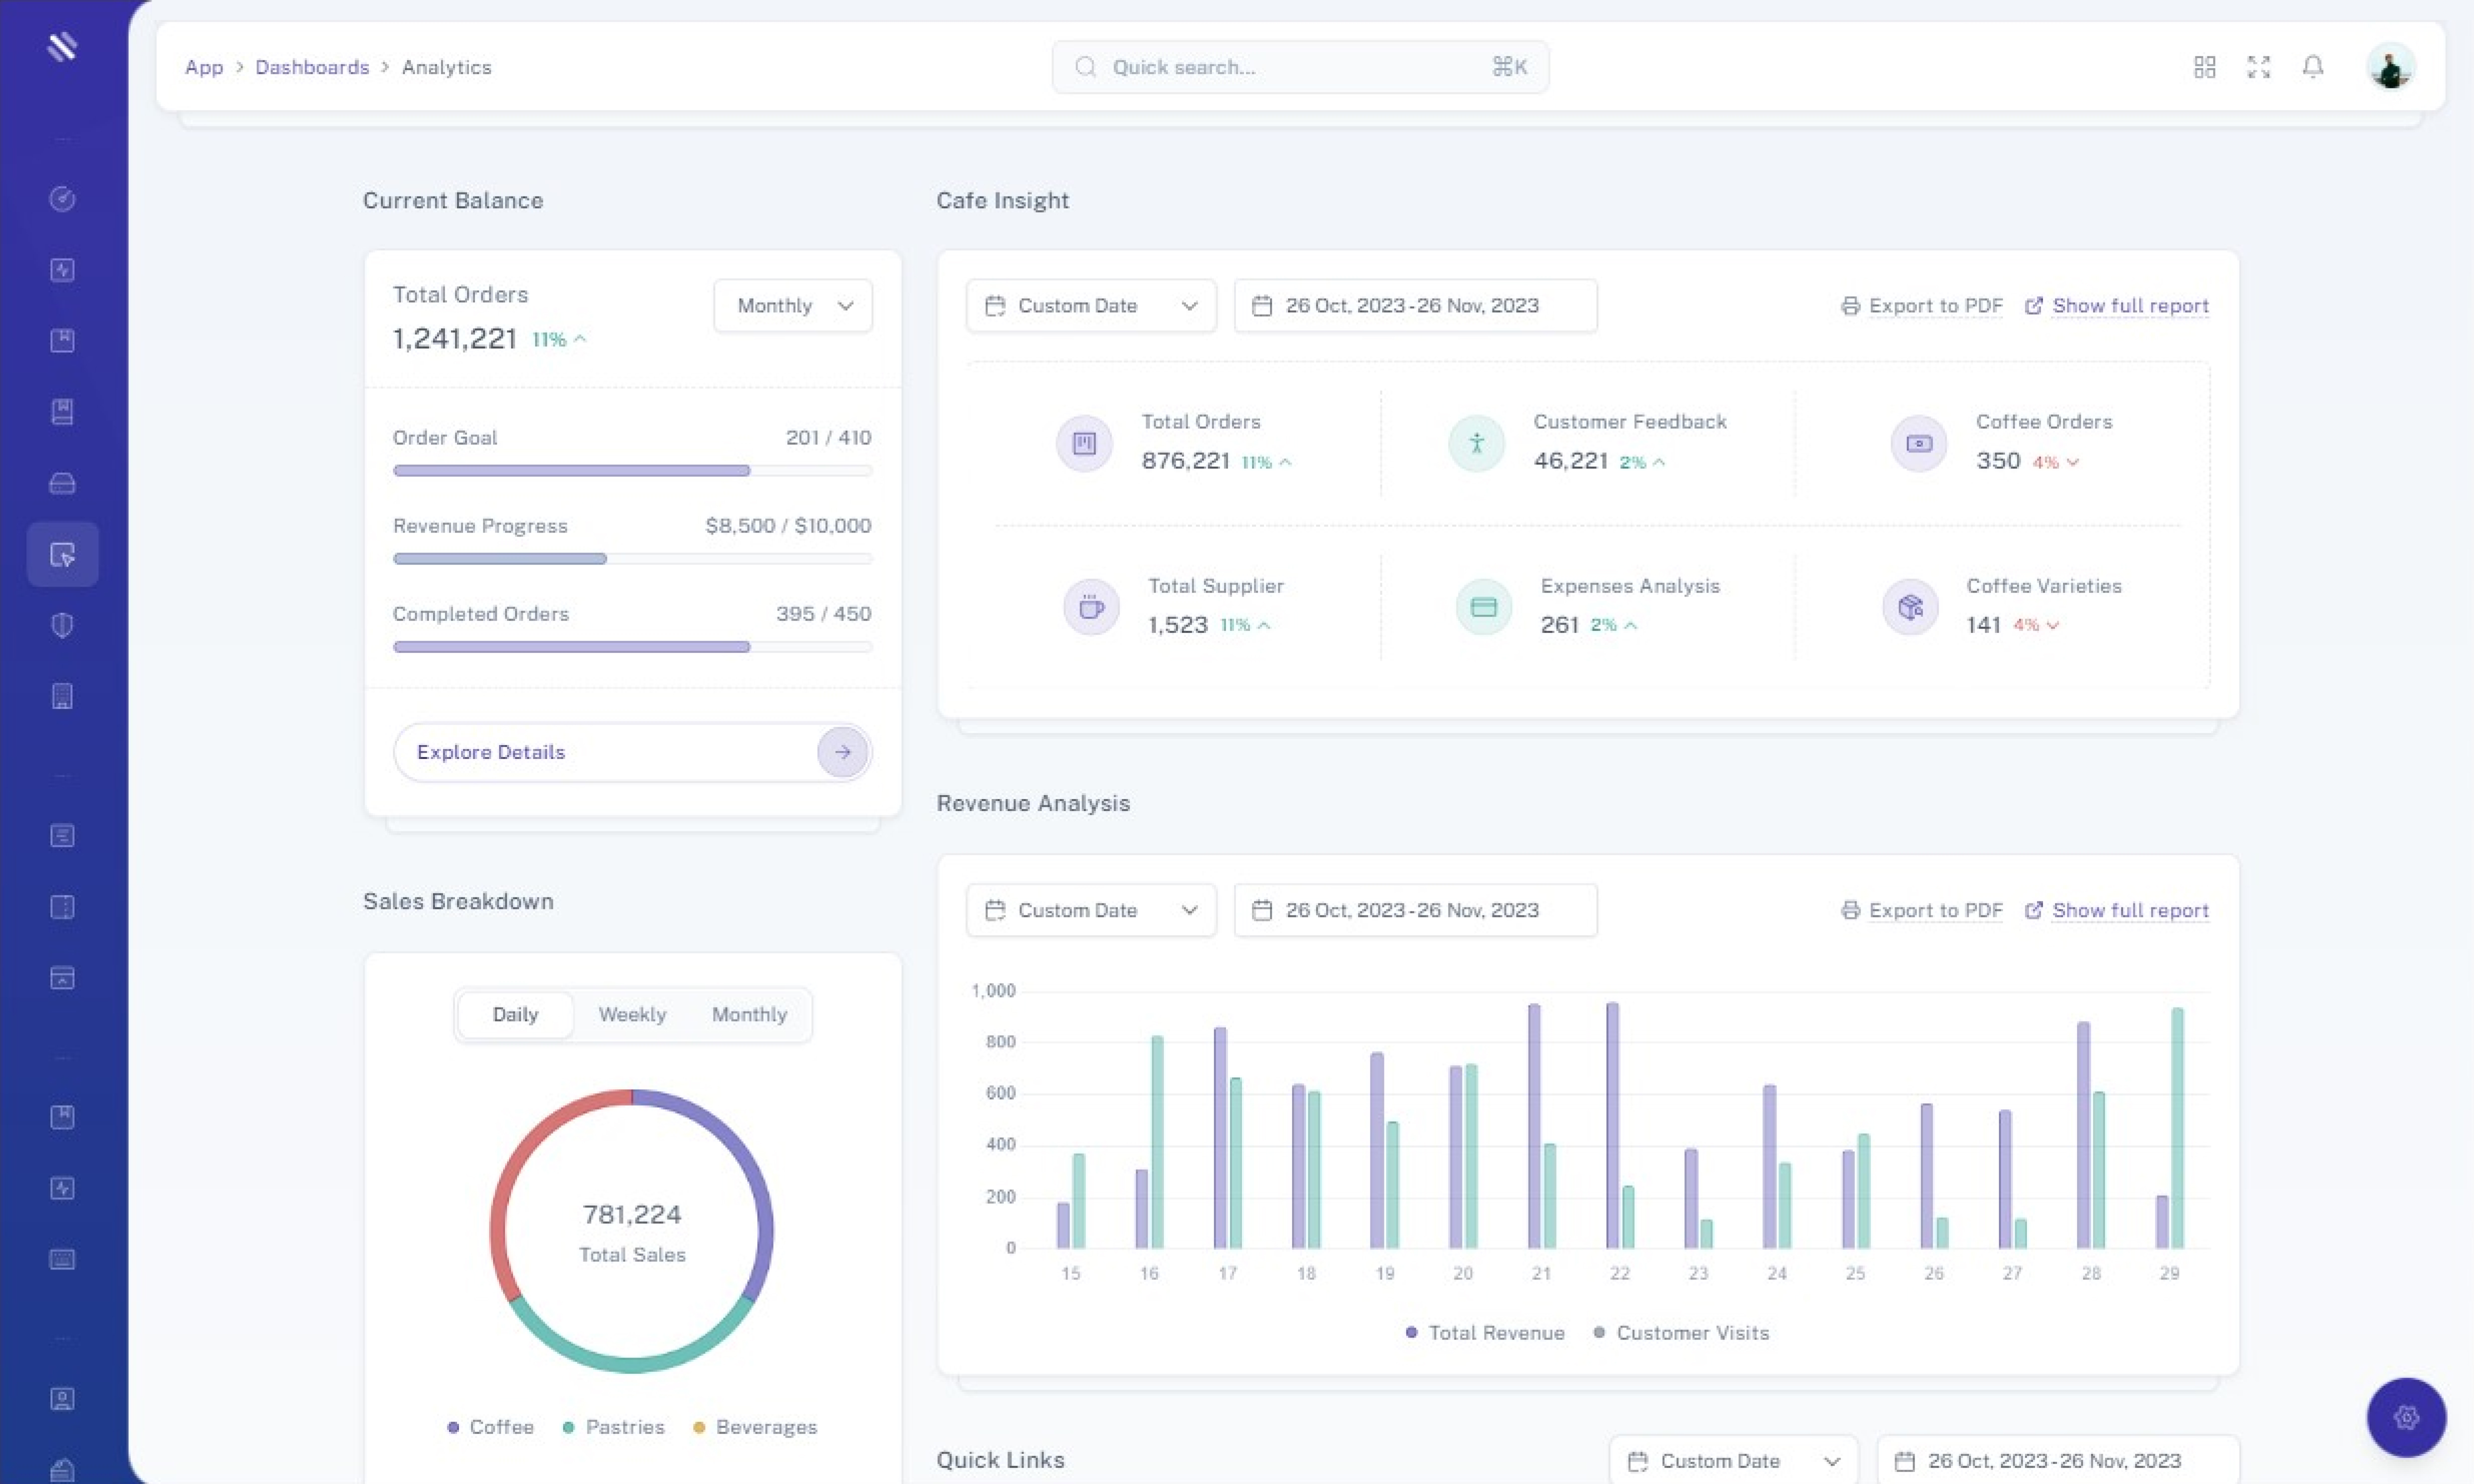Toggle fullscreen mode icon in header
2474x1484 pixels.
[2258, 67]
